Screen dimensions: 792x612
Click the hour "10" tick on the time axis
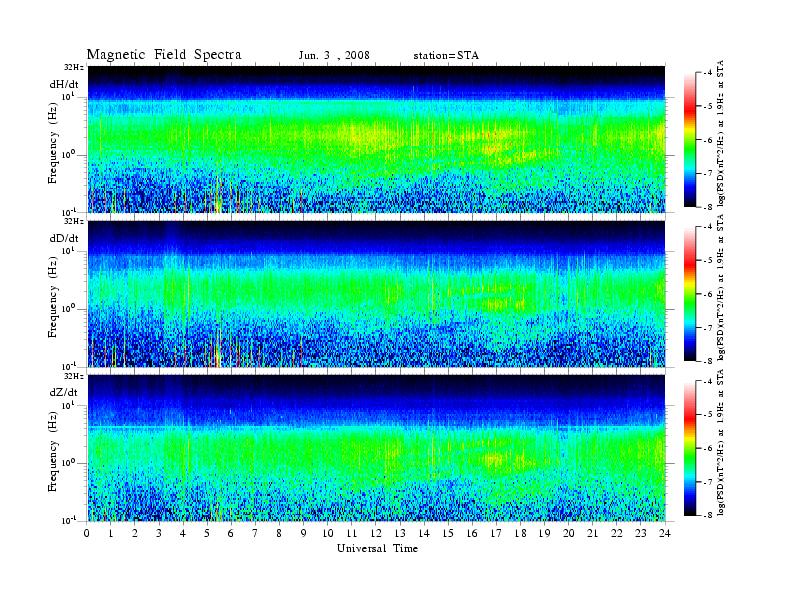[x=328, y=533]
